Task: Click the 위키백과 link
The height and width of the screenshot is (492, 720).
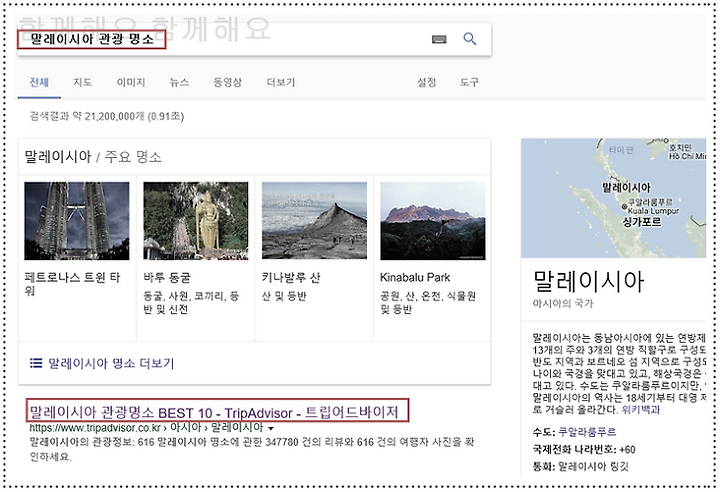Action: pos(641,409)
